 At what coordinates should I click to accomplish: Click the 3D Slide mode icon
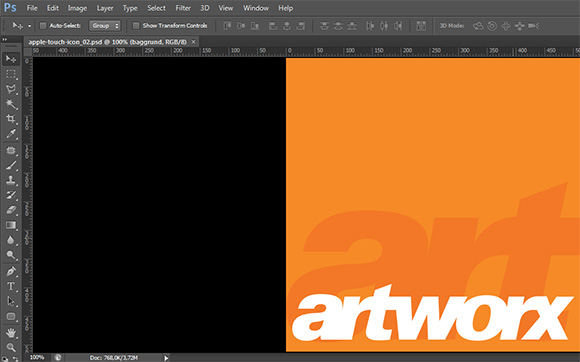(x=519, y=26)
